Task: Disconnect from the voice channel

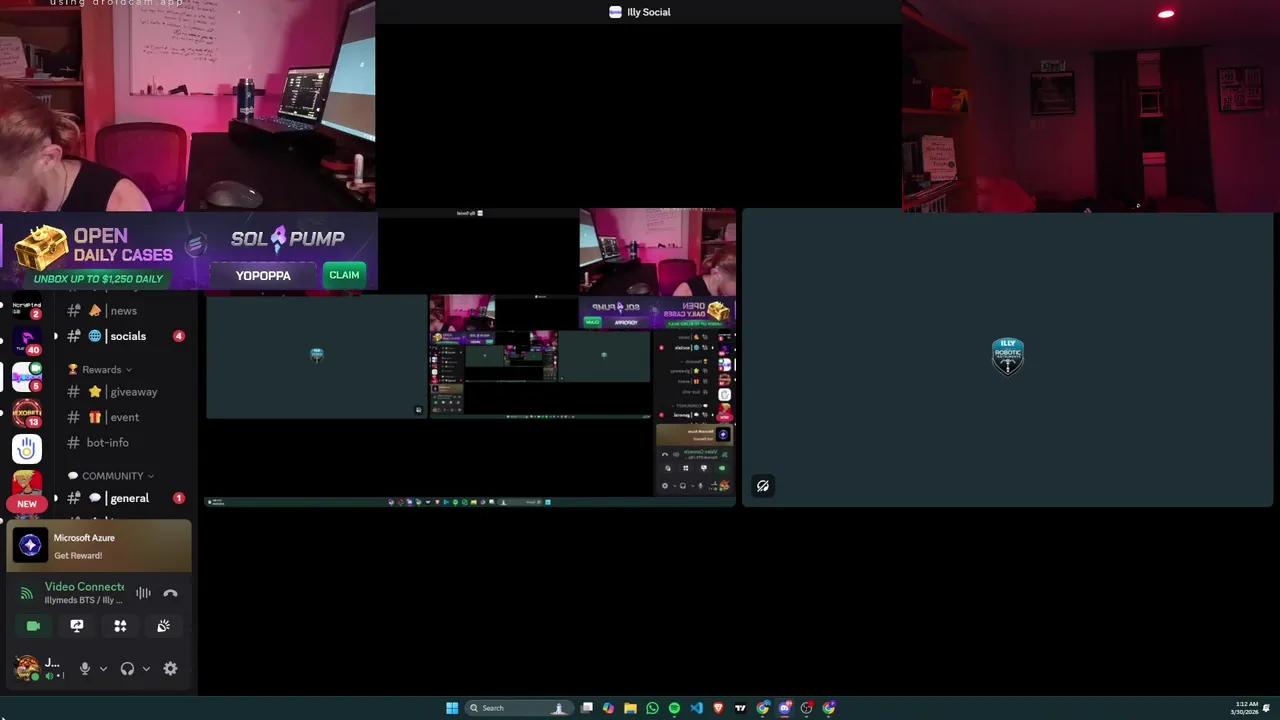Action: (x=170, y=593)
